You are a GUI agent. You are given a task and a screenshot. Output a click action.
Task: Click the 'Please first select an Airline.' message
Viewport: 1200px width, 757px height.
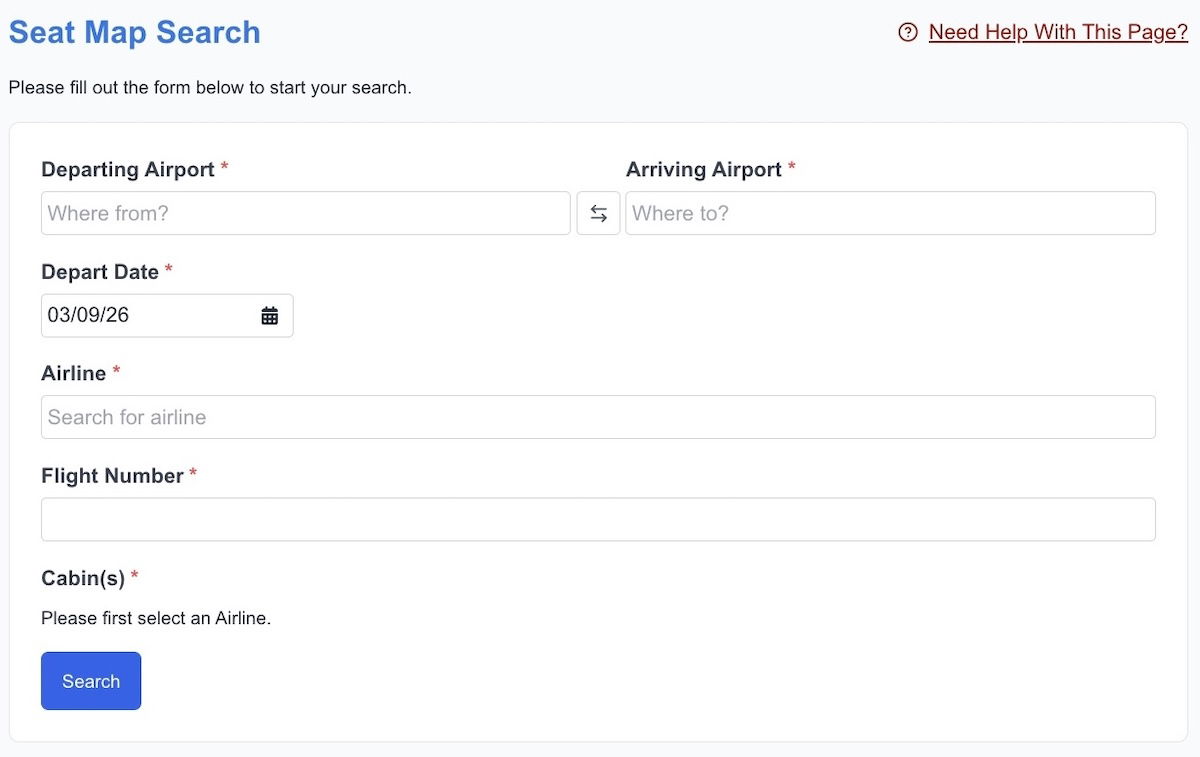click(x=156, y=618)
